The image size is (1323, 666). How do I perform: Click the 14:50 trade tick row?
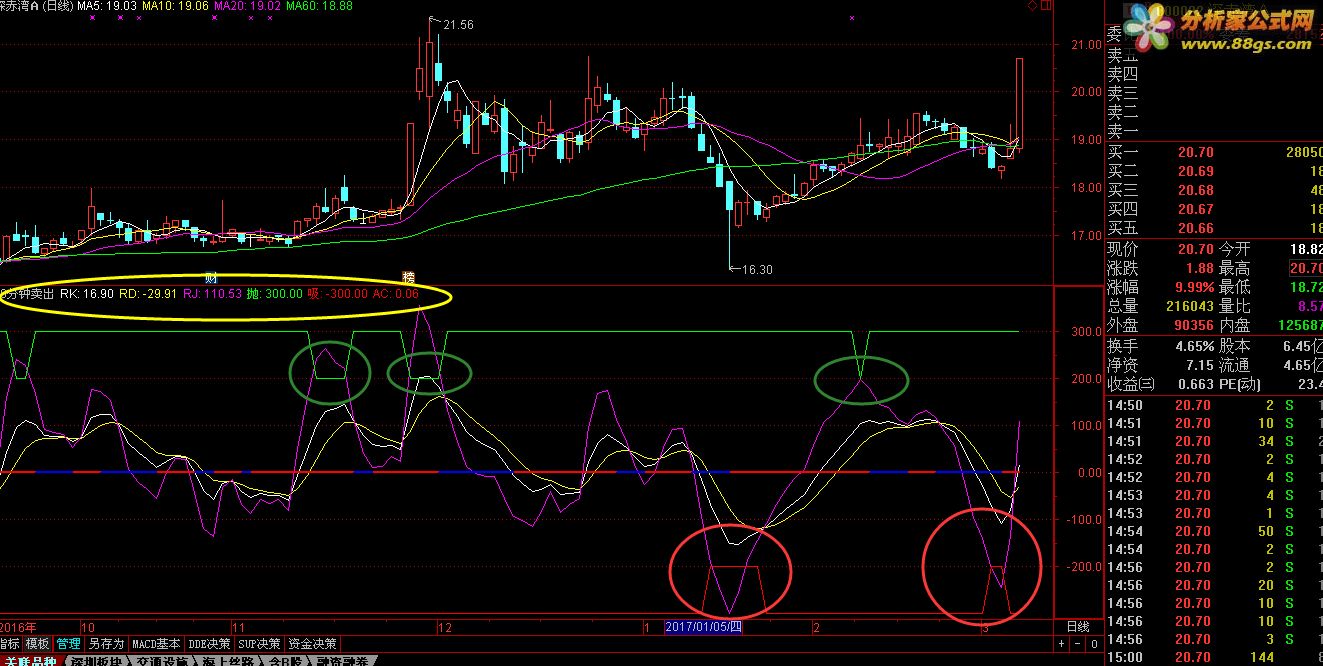click(1214, 405)
